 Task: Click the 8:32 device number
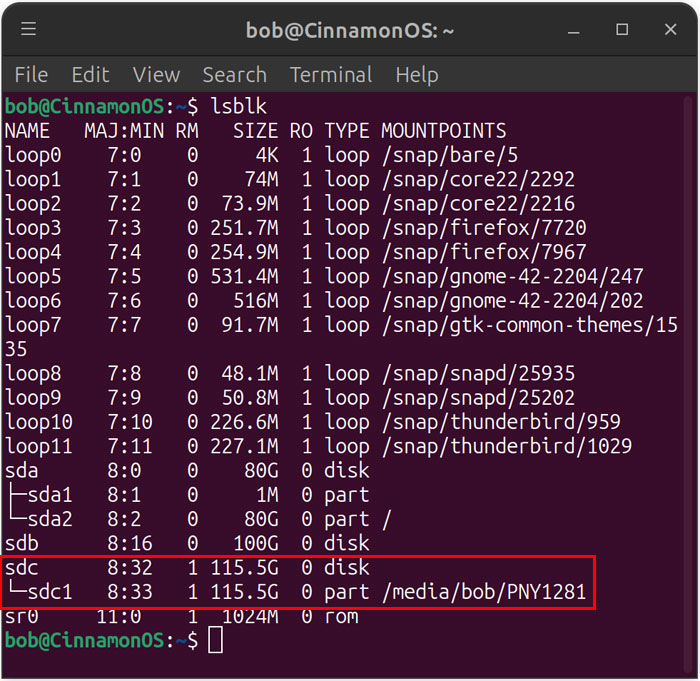tap(130, 568)
